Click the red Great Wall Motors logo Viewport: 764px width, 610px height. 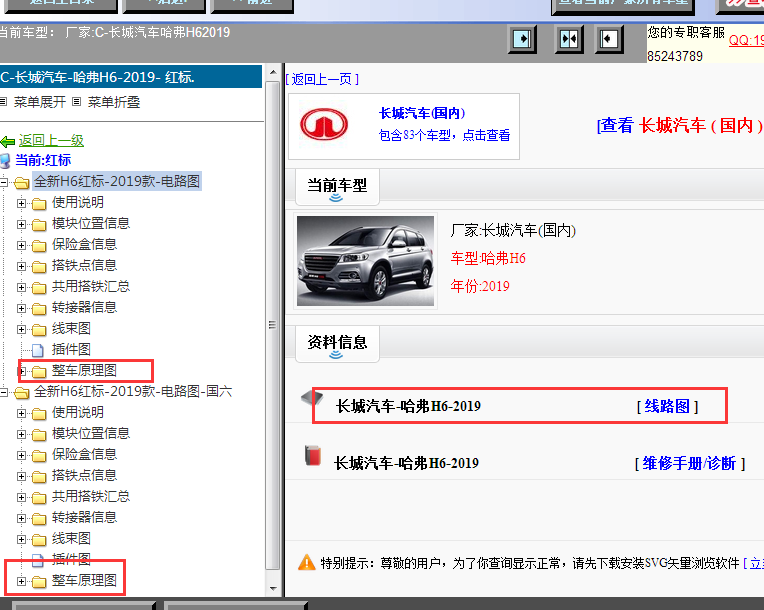point(324,125)
